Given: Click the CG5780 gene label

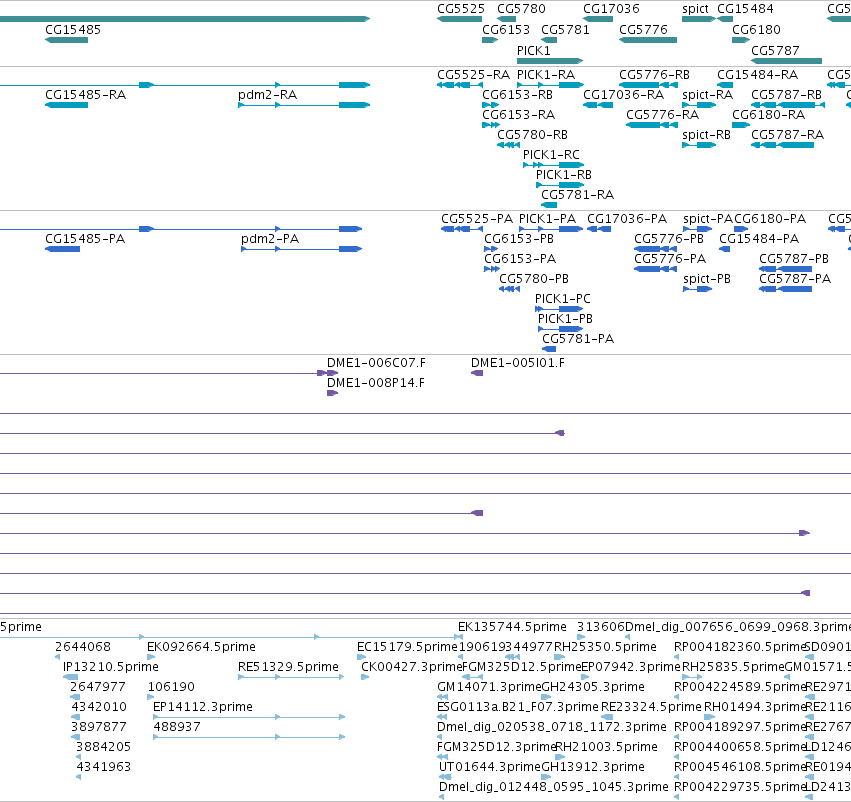Looking at the screenshot, I should [521, 9].
